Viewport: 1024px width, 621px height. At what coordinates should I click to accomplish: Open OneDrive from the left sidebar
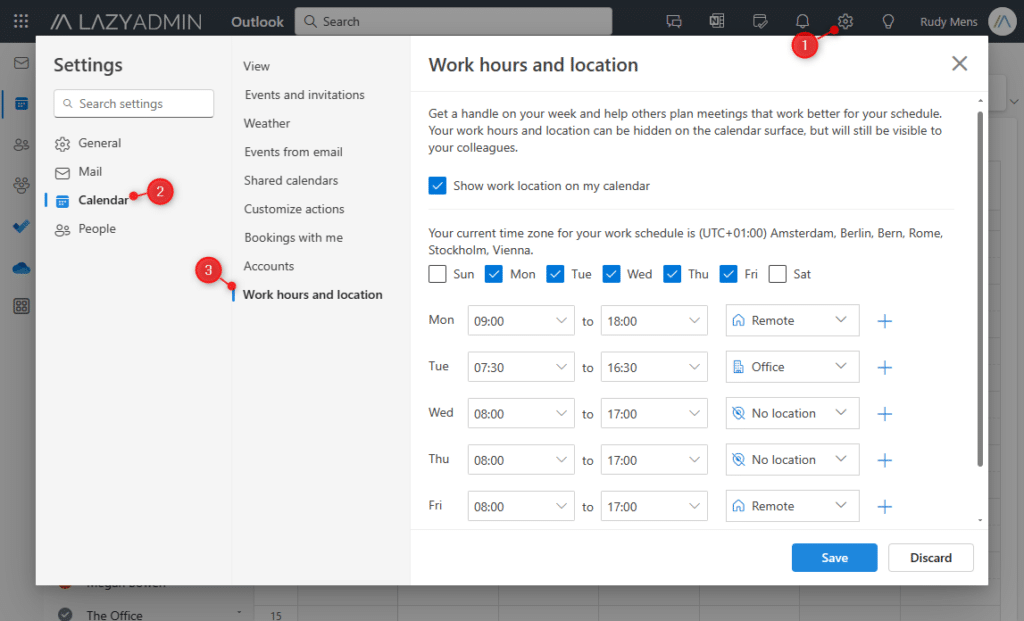[22, 267]
